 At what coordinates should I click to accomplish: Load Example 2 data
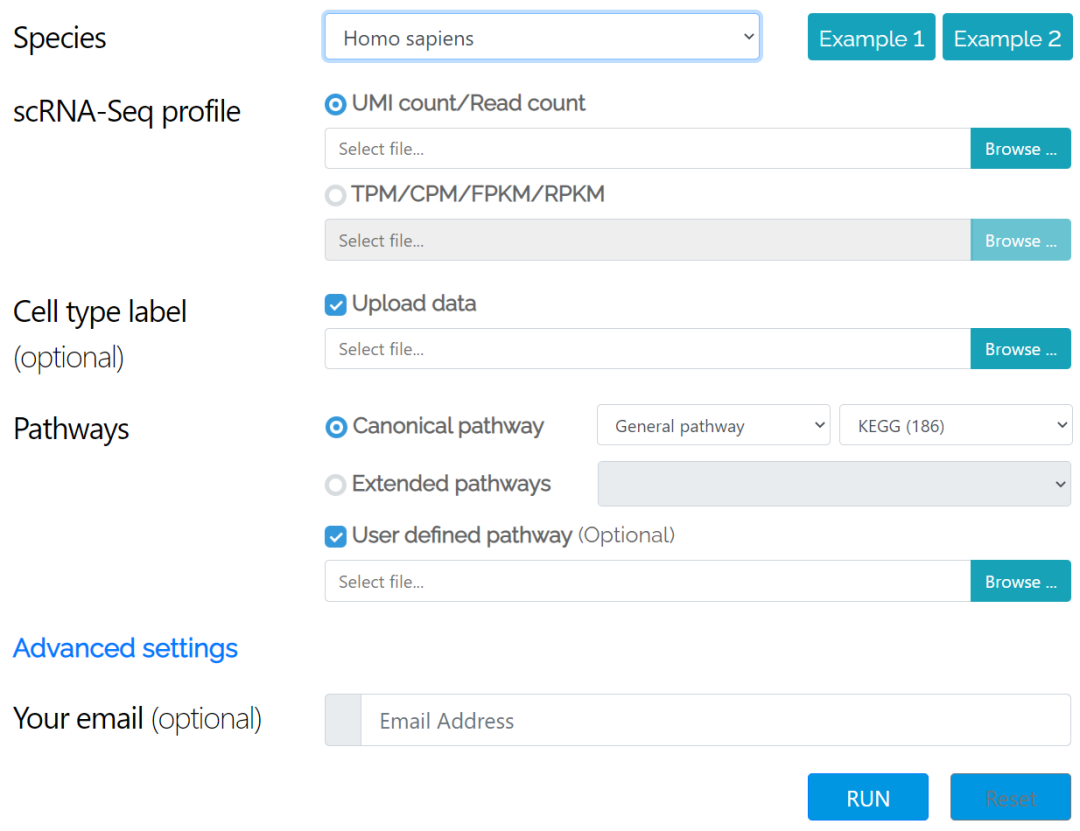[1007, 38]
